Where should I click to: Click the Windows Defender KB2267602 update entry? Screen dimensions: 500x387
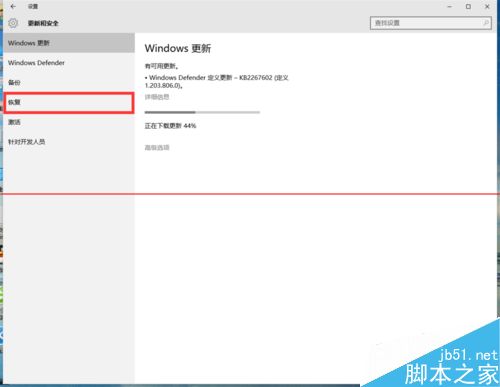coord(217,81)
